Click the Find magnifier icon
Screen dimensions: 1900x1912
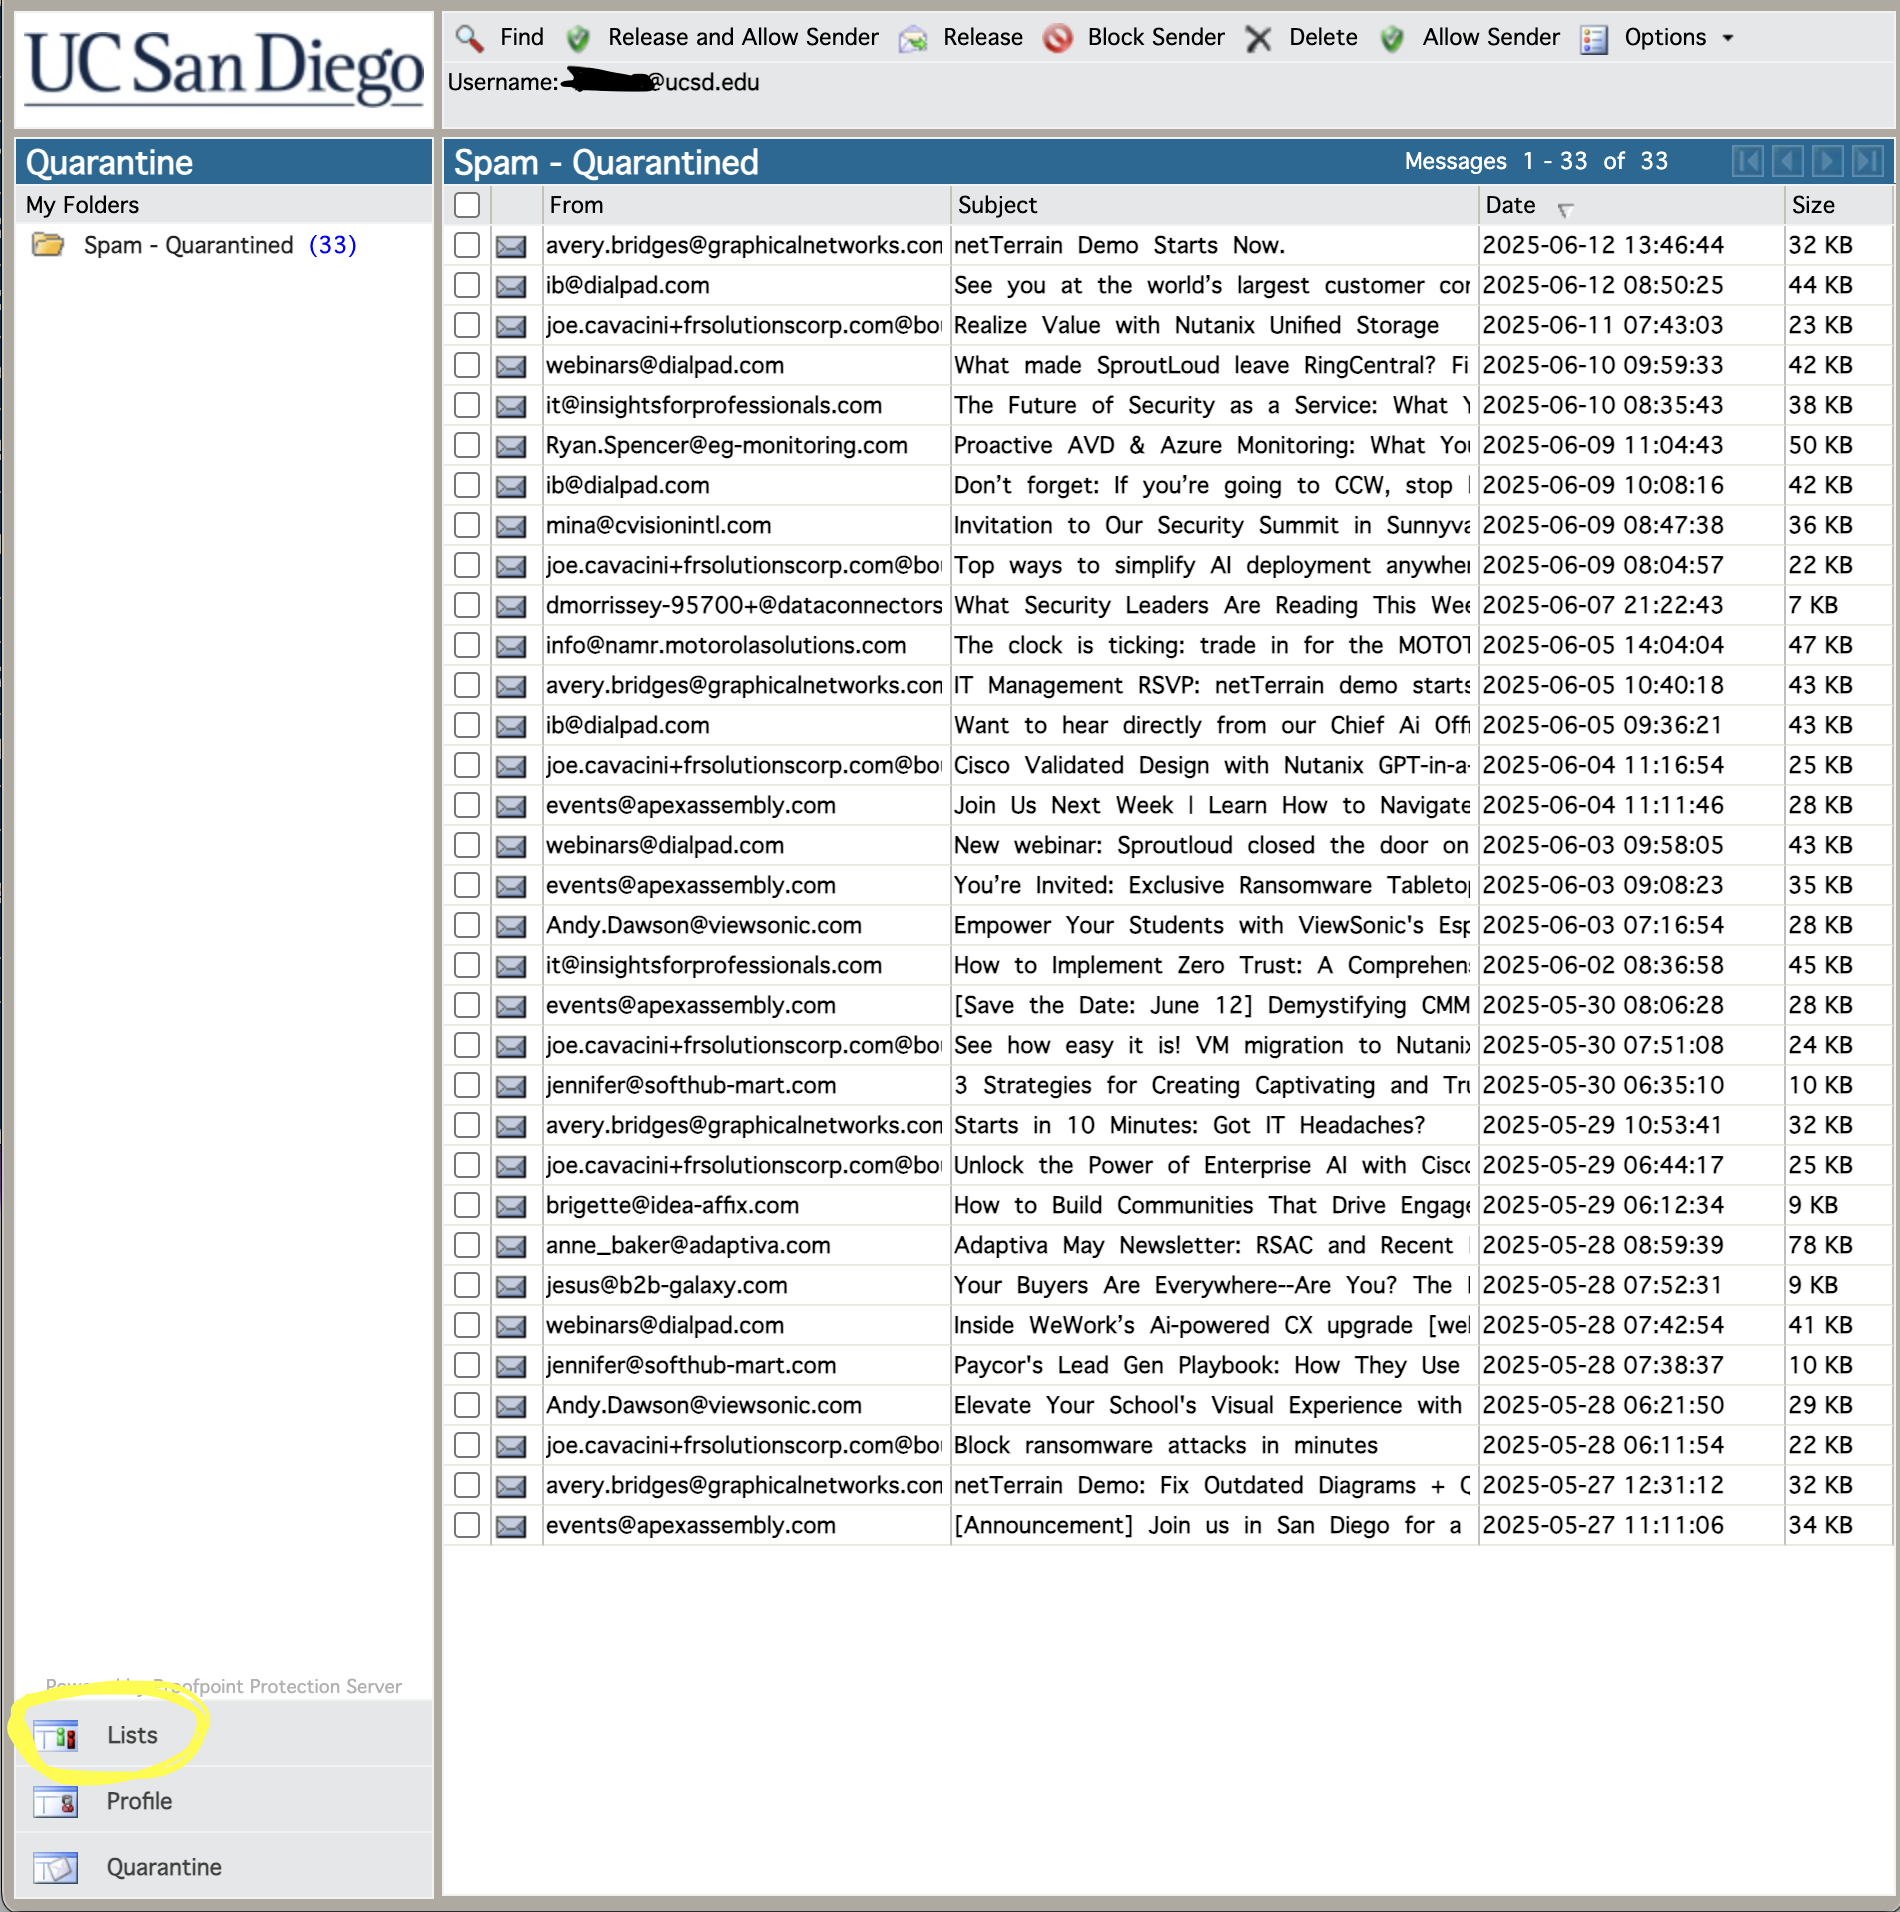(x=469, y=38)
